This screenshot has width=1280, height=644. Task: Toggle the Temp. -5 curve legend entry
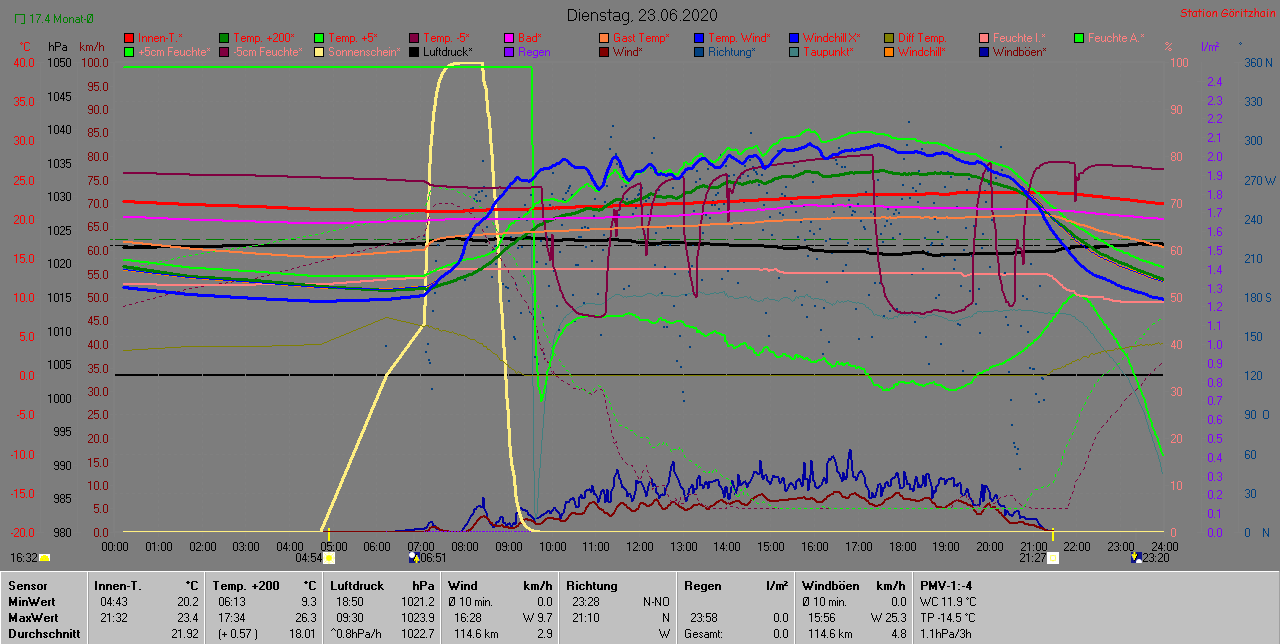pyautogui.click(x=440, y=38)
